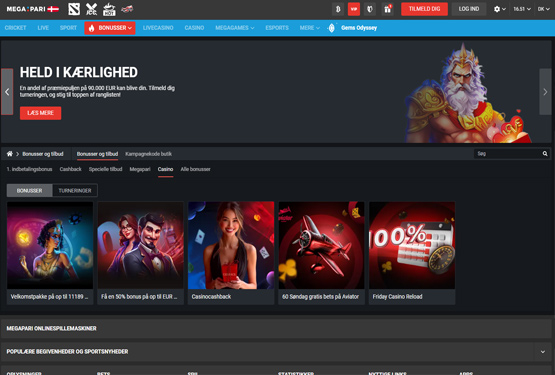This screenshot has height=375, width=555.
Task: Open the Casino main menu item
Action: 194,28
